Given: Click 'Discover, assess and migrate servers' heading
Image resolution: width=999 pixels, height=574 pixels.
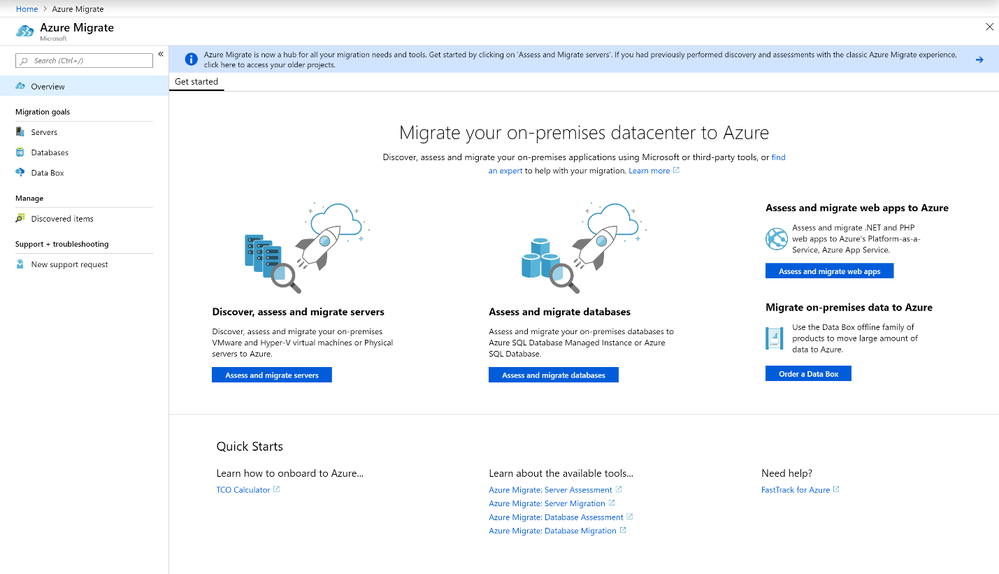Looking at the screenshot, I should coord(298,312).
